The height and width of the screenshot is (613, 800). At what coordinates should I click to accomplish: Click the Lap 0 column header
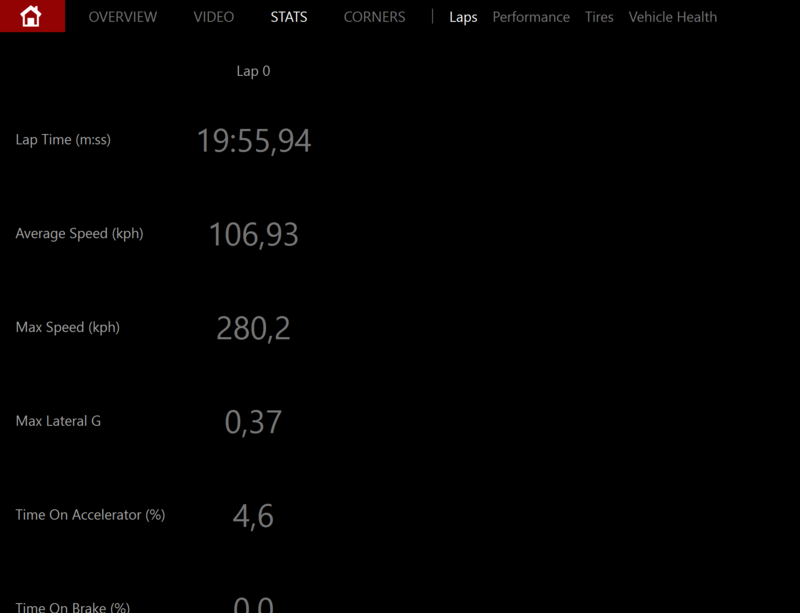(253, 71)
